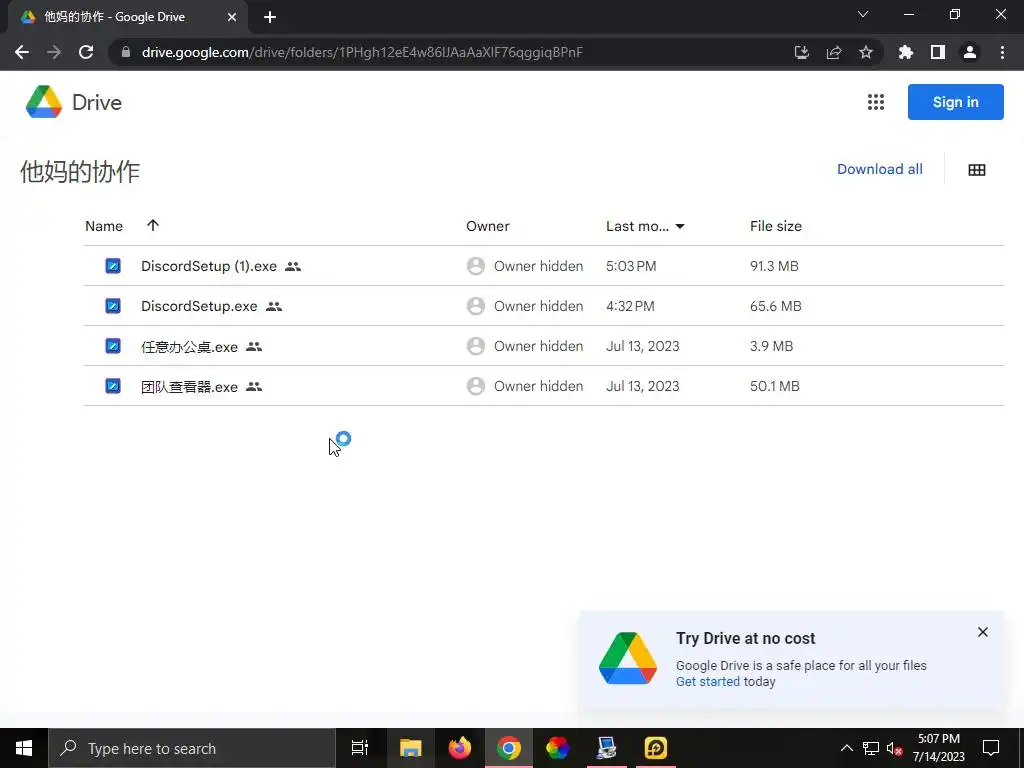Open Firefox from the taskbar
1024x768 pixels.
point(460,748)
